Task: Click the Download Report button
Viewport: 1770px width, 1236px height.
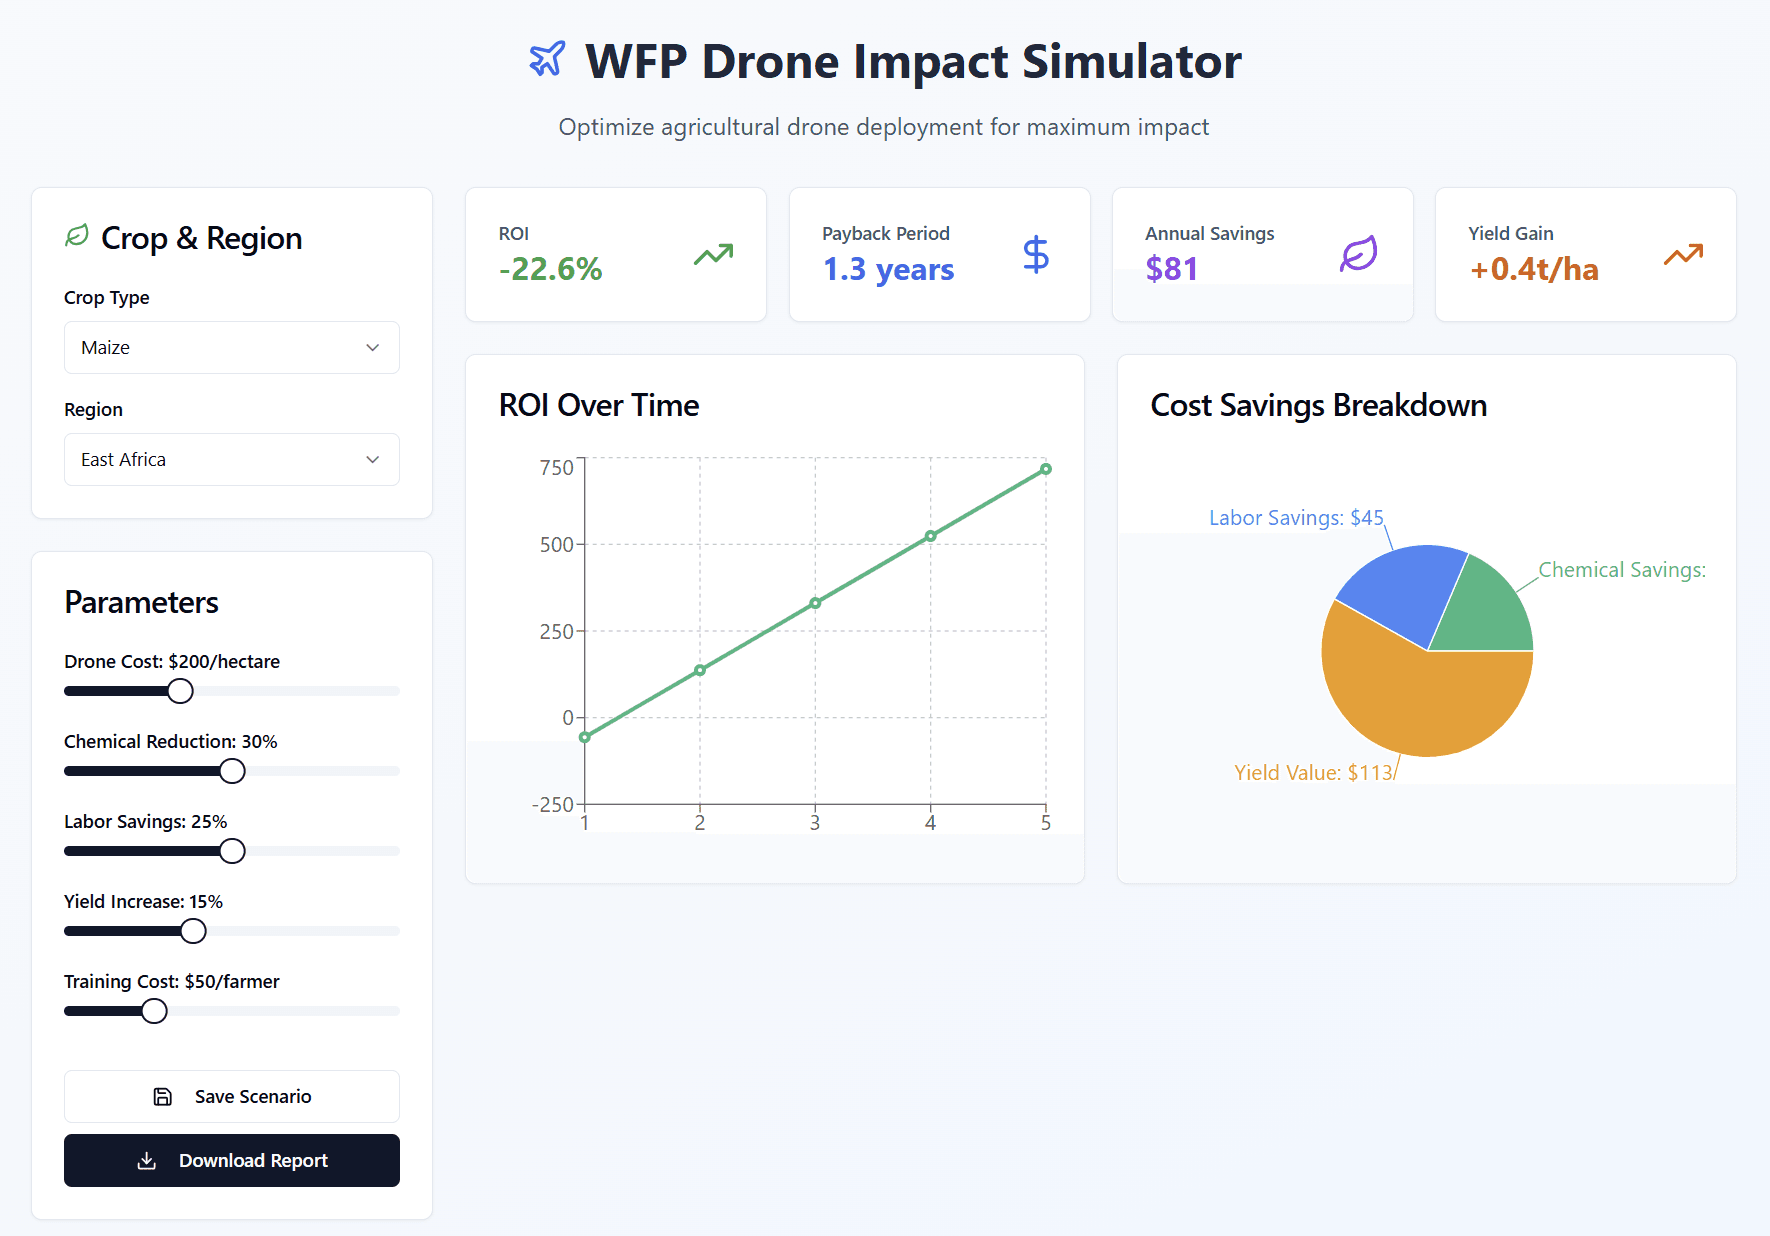Action: coord(232,1161)
